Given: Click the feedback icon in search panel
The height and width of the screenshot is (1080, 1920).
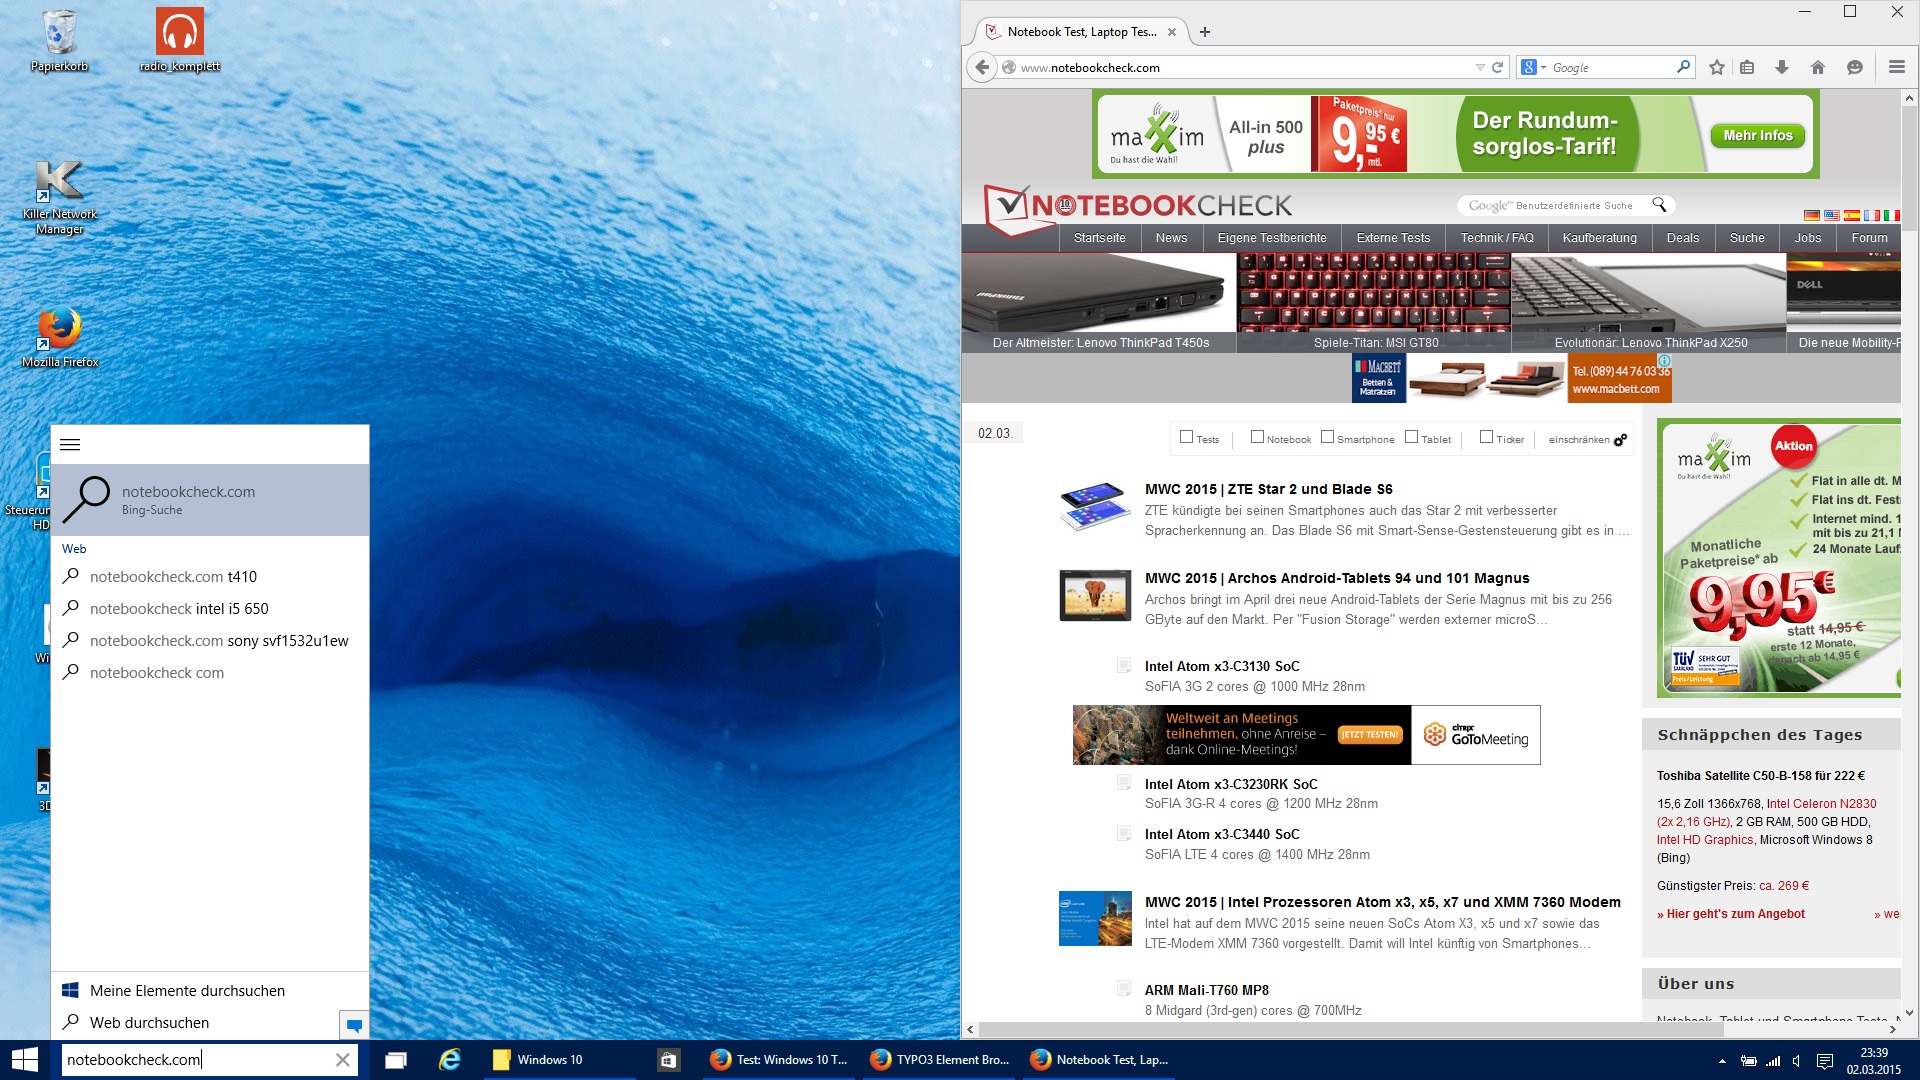Looking at the screenshot, I should point(354,1025).
